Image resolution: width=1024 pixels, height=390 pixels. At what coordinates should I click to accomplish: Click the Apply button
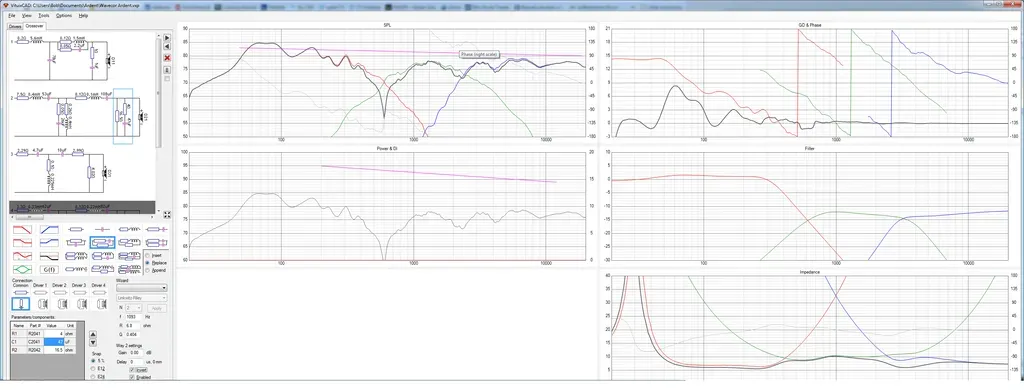click(157, 308)
